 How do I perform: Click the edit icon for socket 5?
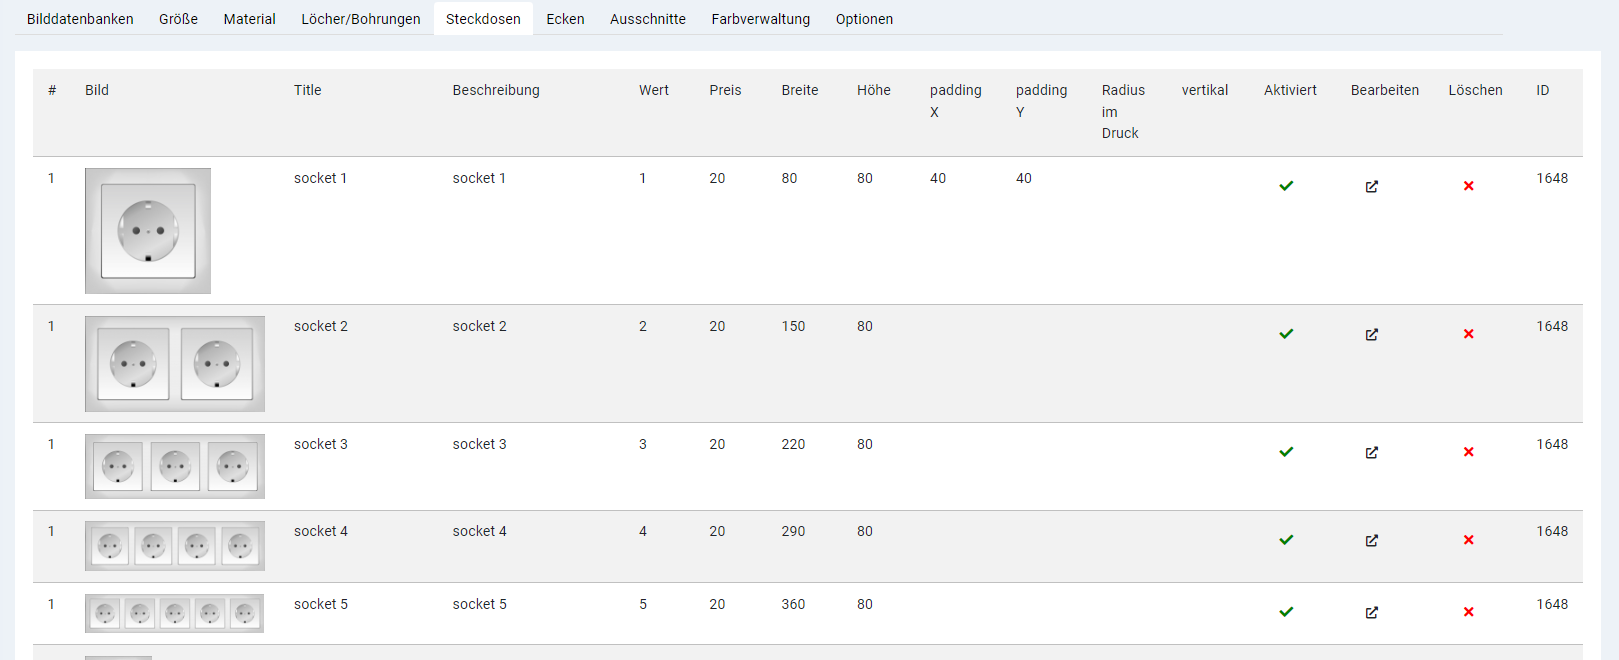tap(1371, 612)
